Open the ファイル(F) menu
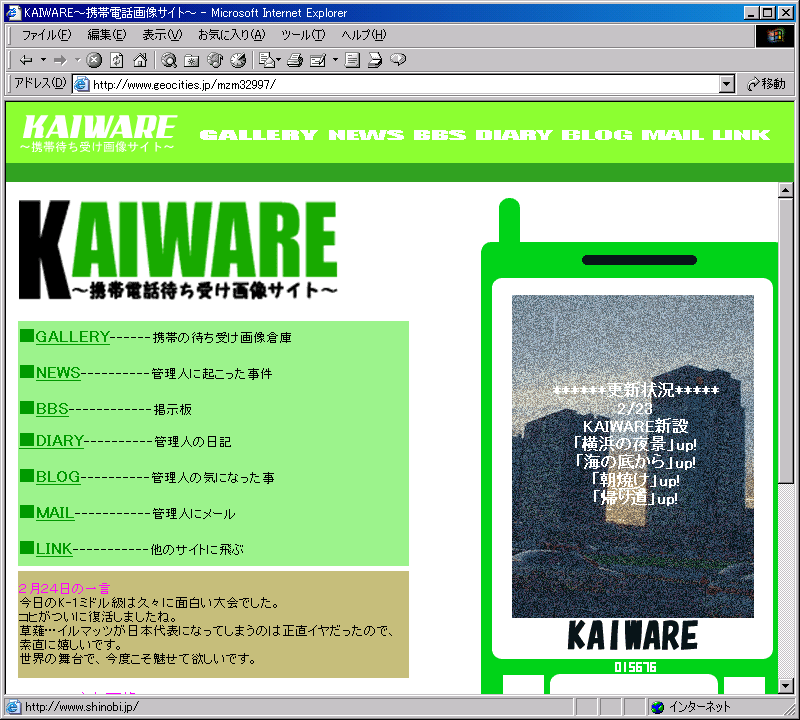800x720 pixels. pyautogui.click(x=46, y=35)
